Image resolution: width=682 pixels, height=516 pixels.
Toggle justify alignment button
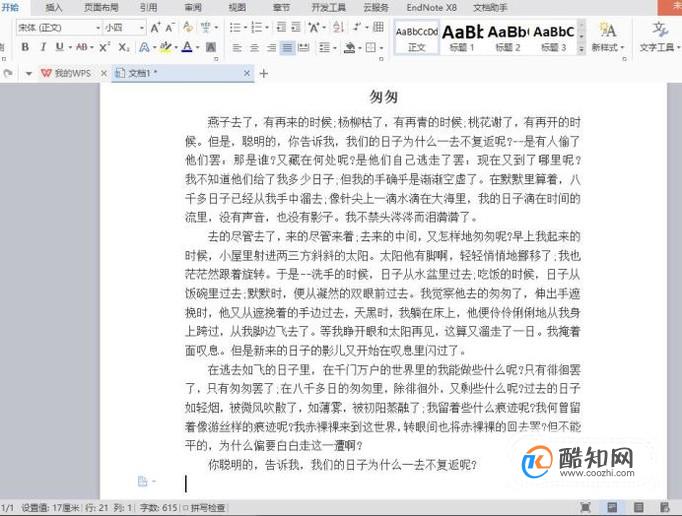pyautogui.click(x=288, y=47)
